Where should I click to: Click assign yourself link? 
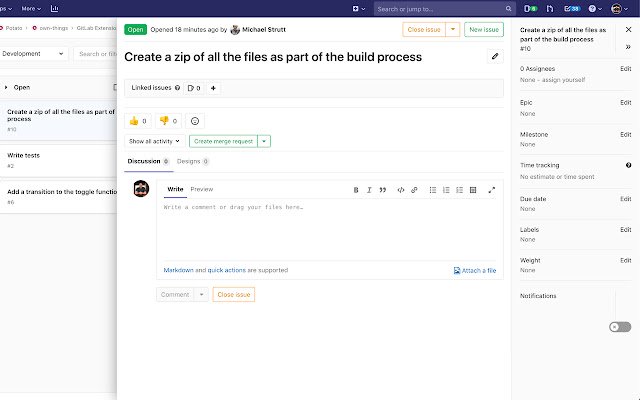point(563,80)
